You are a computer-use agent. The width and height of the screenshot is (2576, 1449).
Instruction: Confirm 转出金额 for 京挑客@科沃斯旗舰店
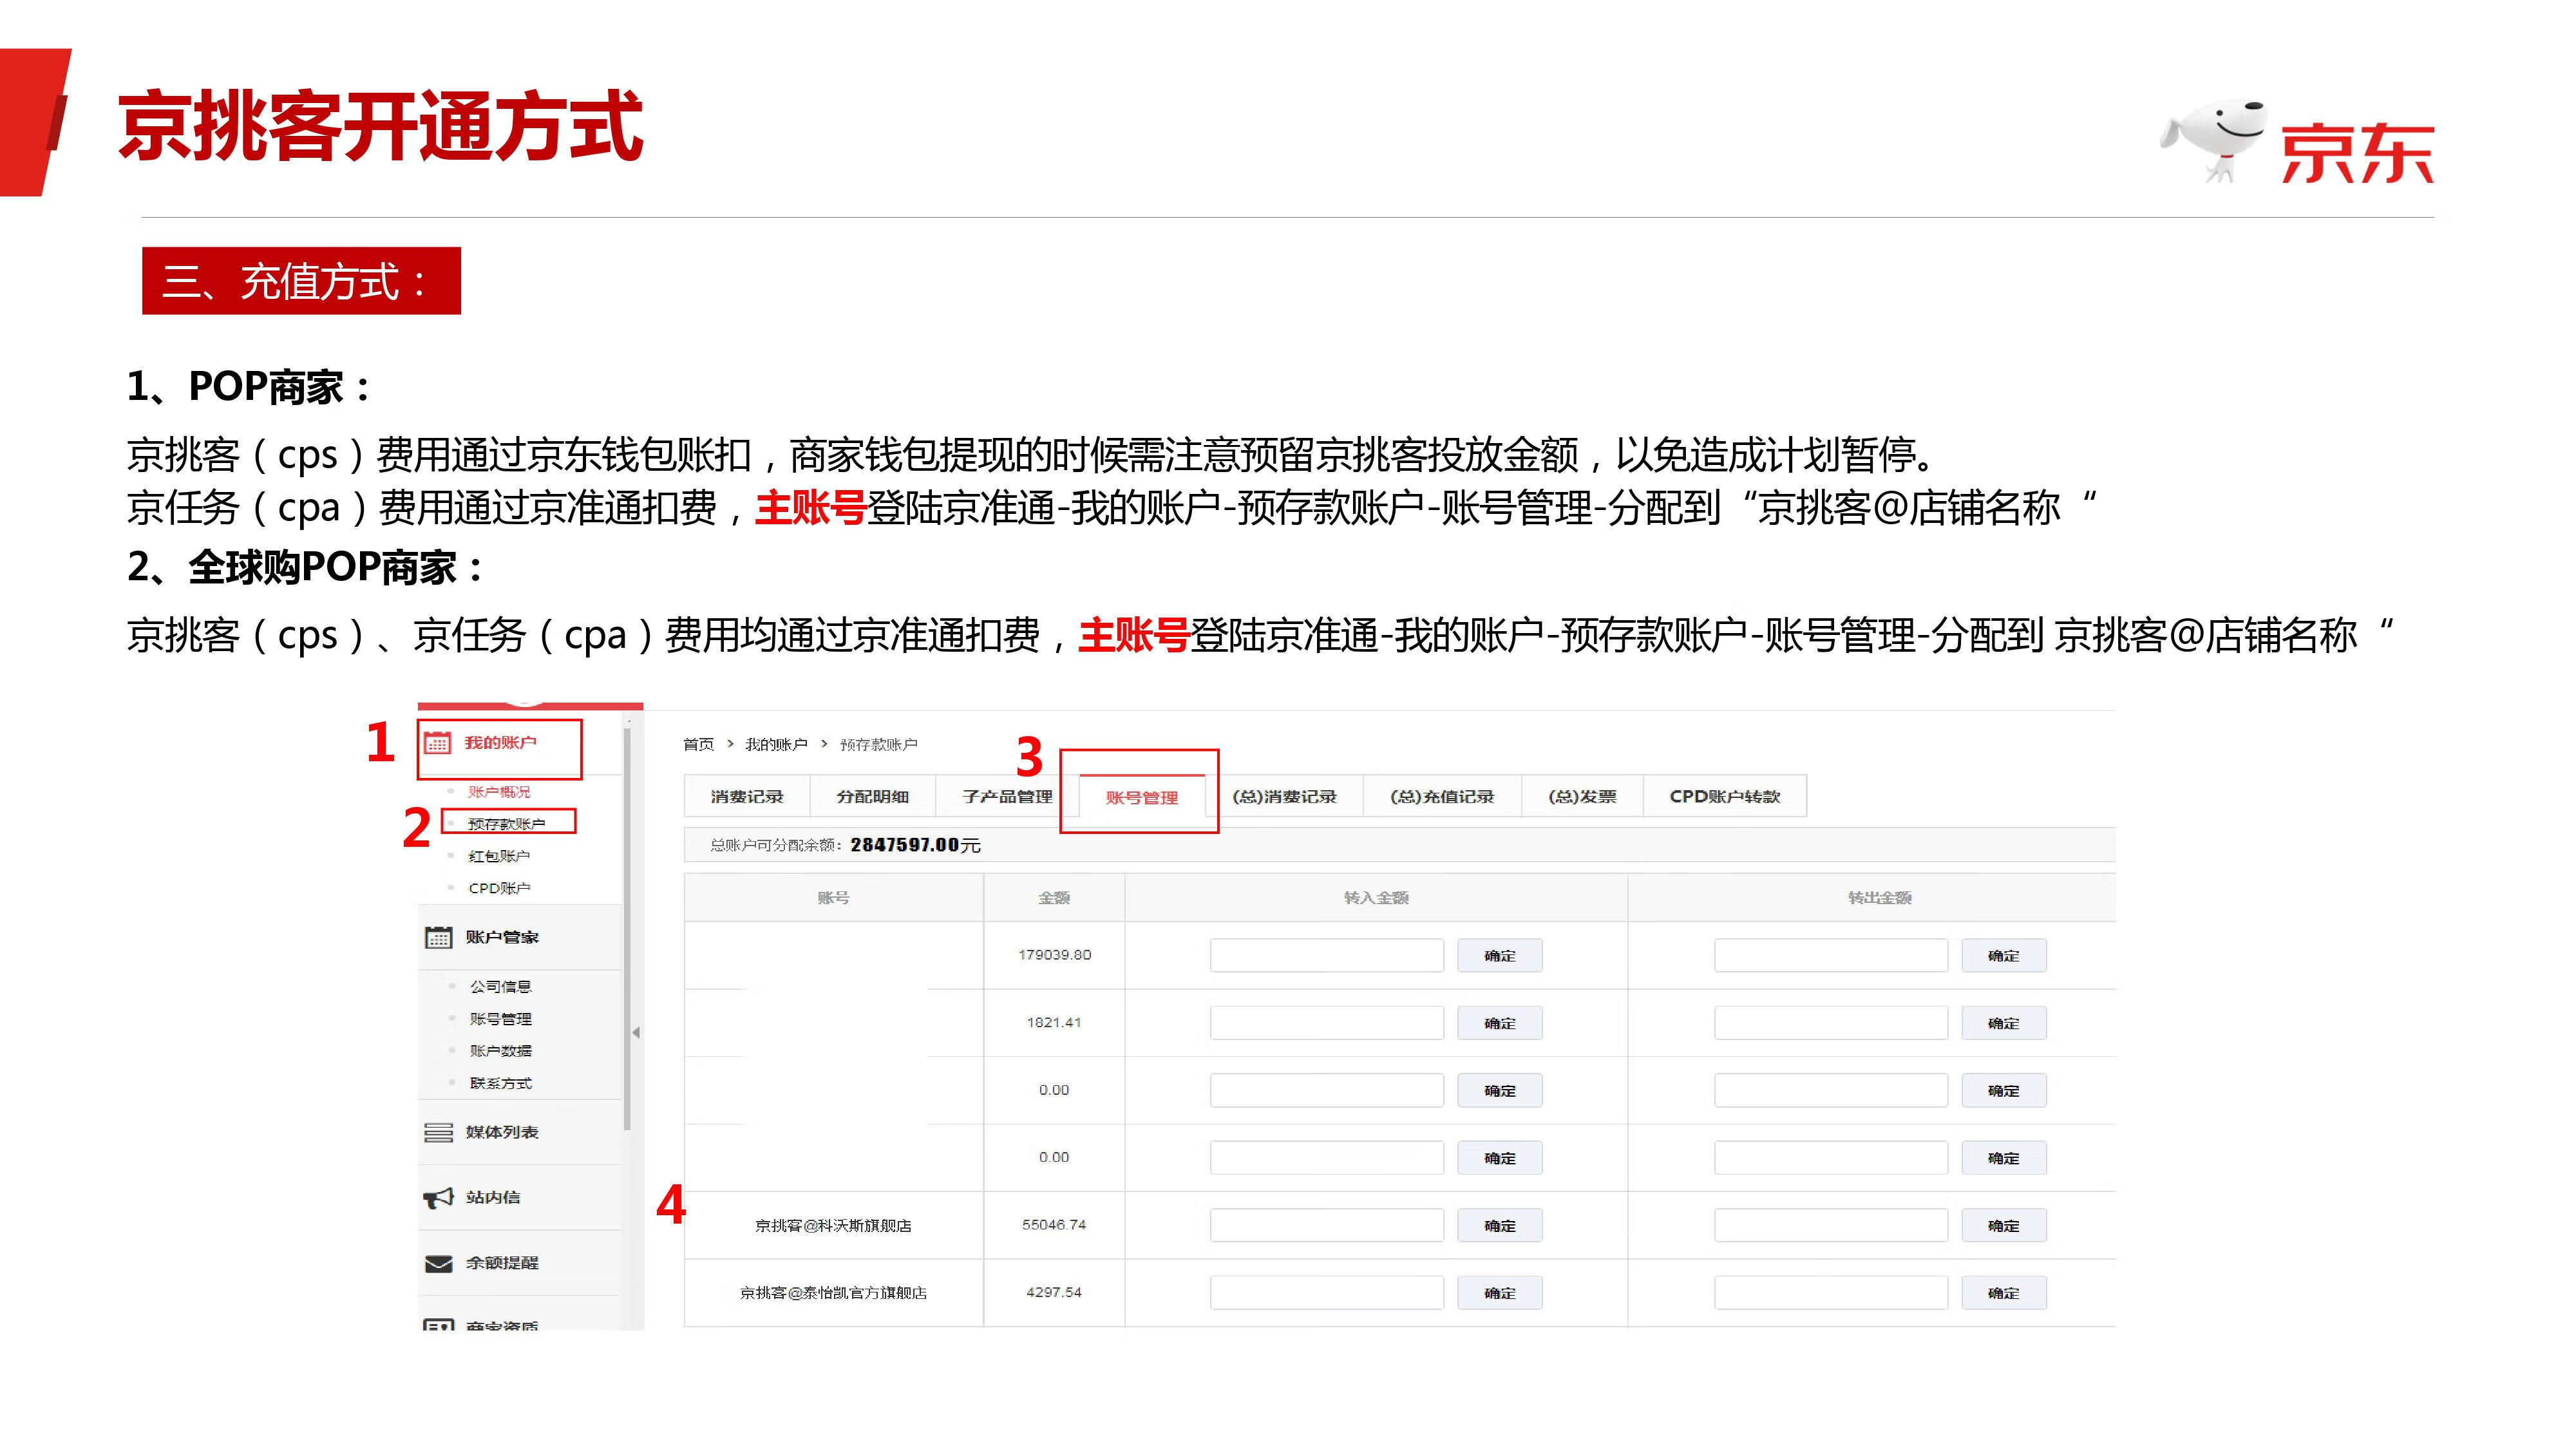click(x=2003, y=1225)
